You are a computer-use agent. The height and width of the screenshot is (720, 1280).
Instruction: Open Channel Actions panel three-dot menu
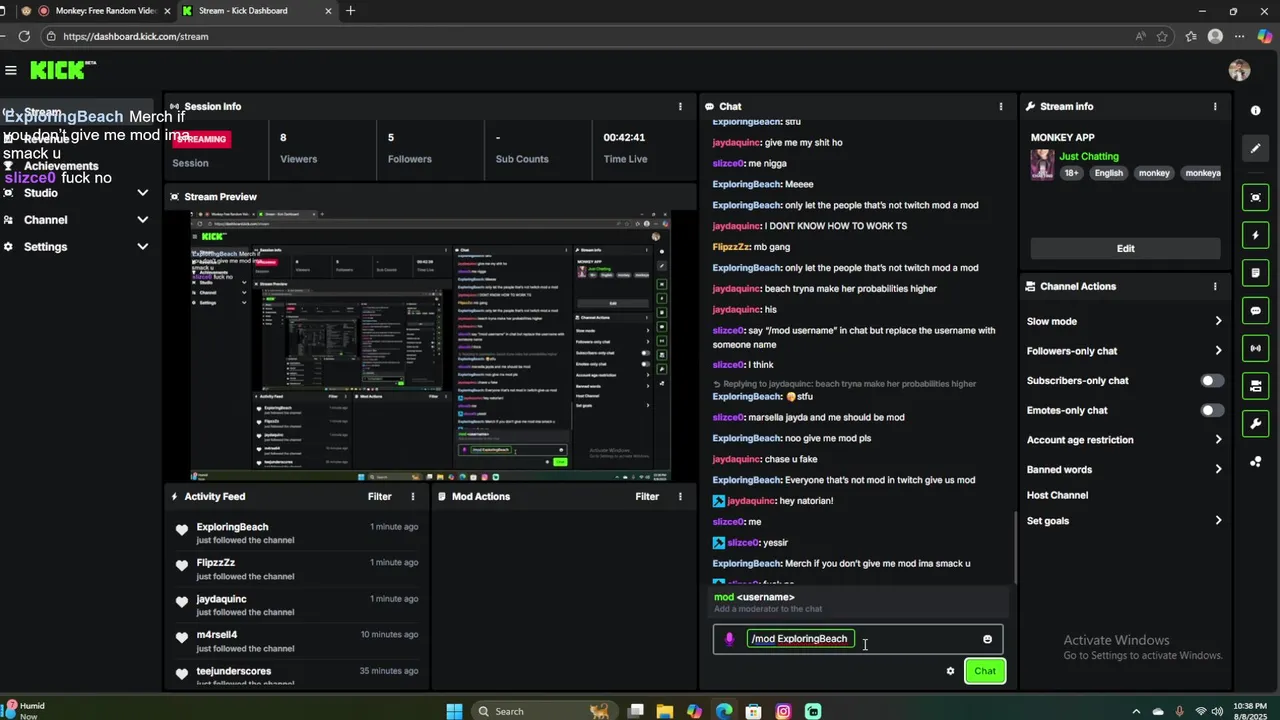pos(1215,286)
